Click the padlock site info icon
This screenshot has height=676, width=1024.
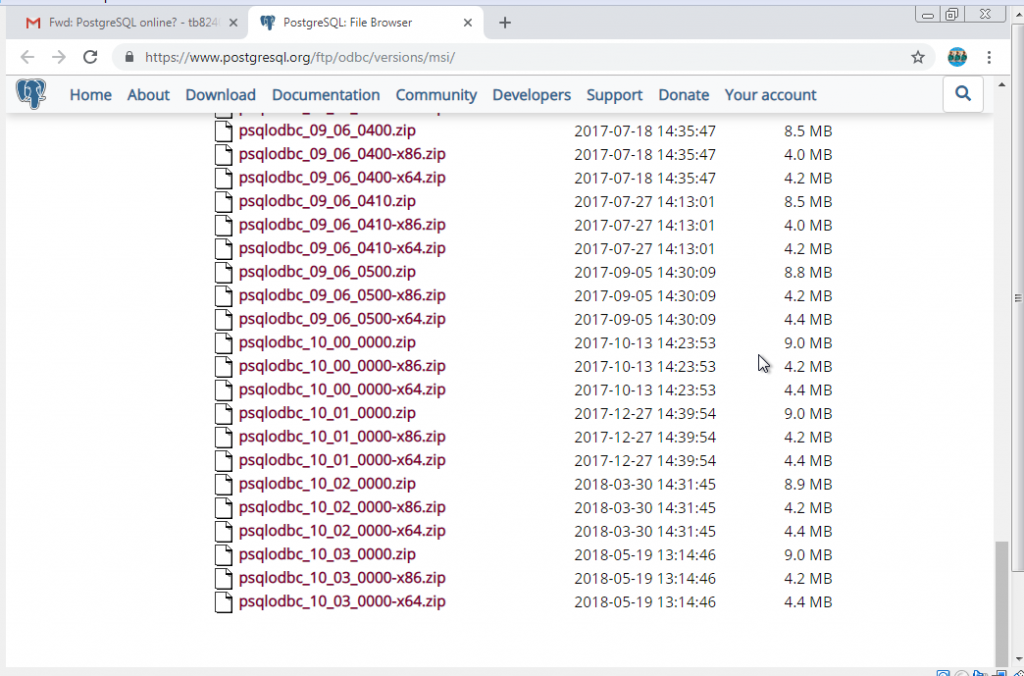click(x=129, y=57)
